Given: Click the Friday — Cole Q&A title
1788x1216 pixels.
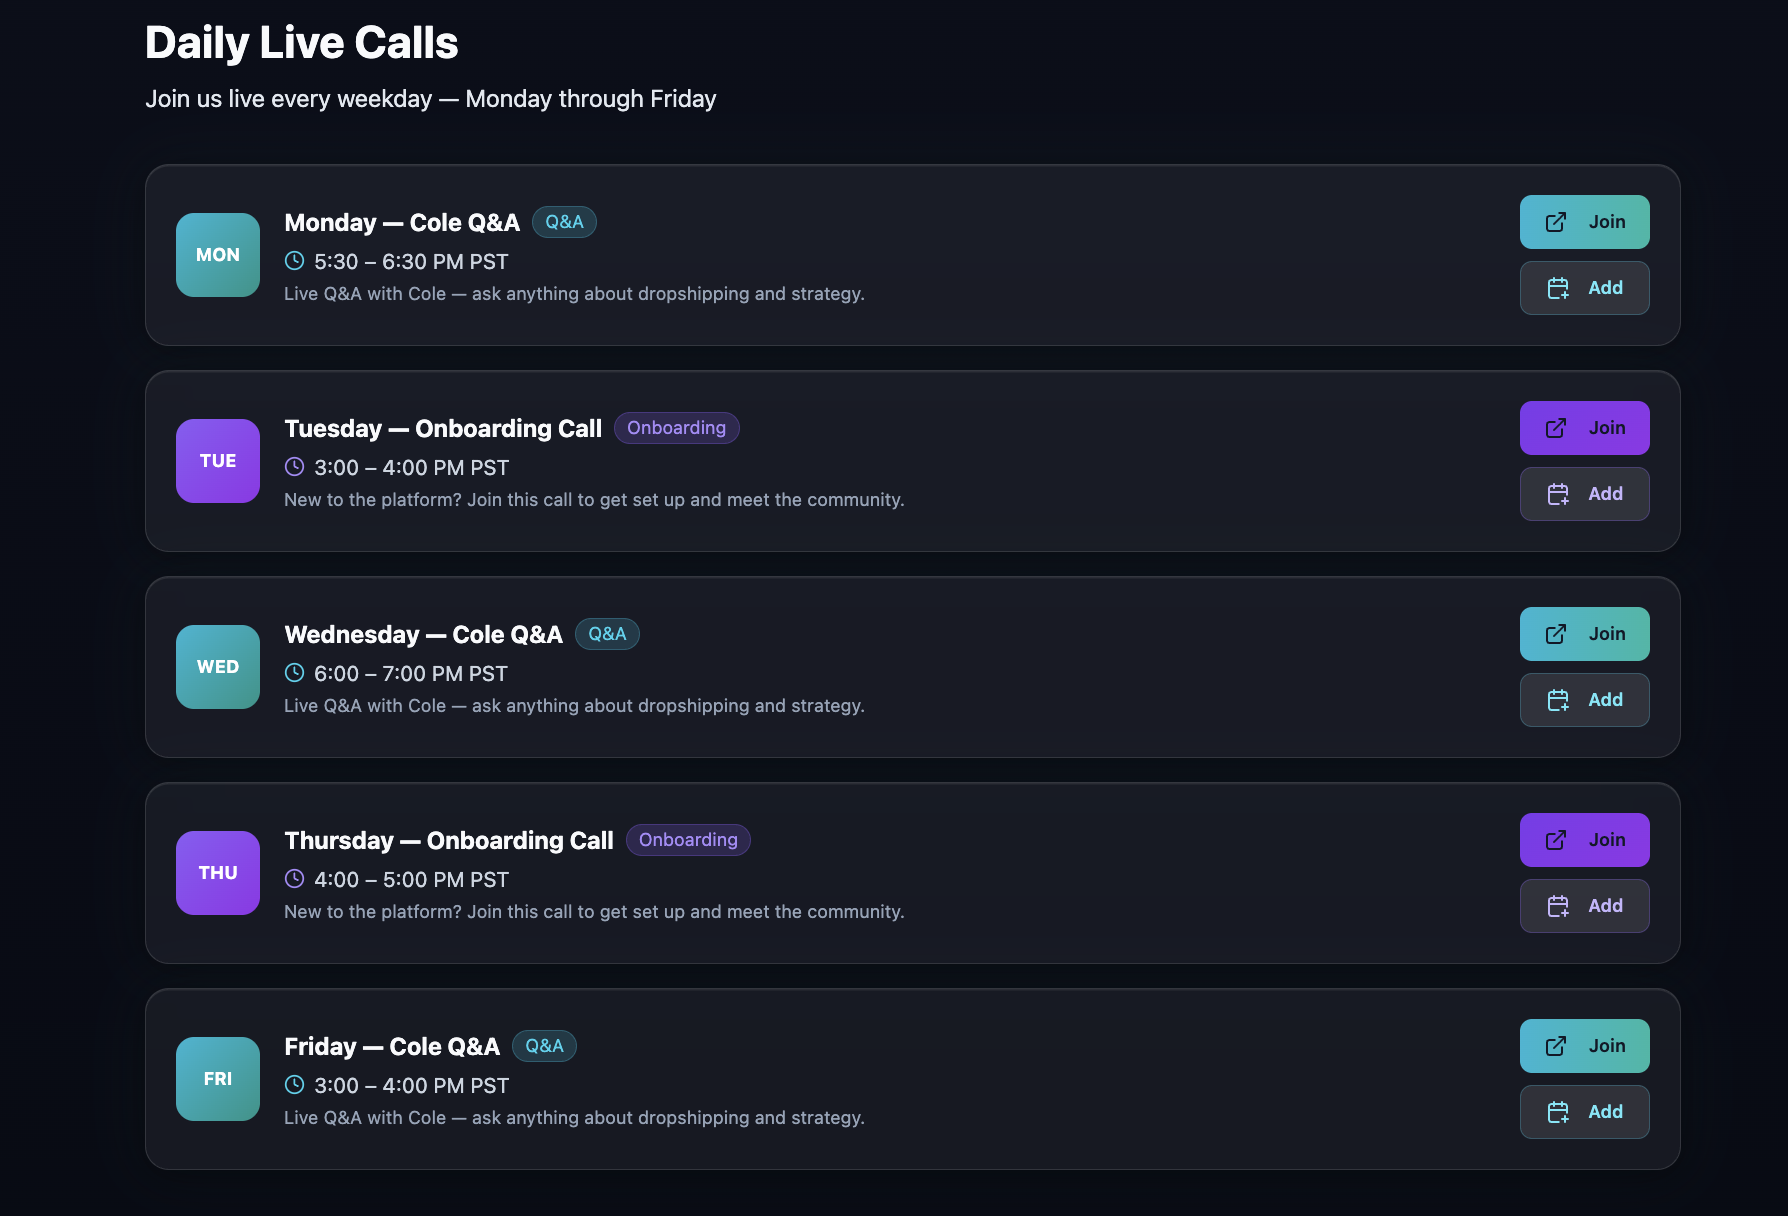Looking at the screenshot, I should (391, 1046).
